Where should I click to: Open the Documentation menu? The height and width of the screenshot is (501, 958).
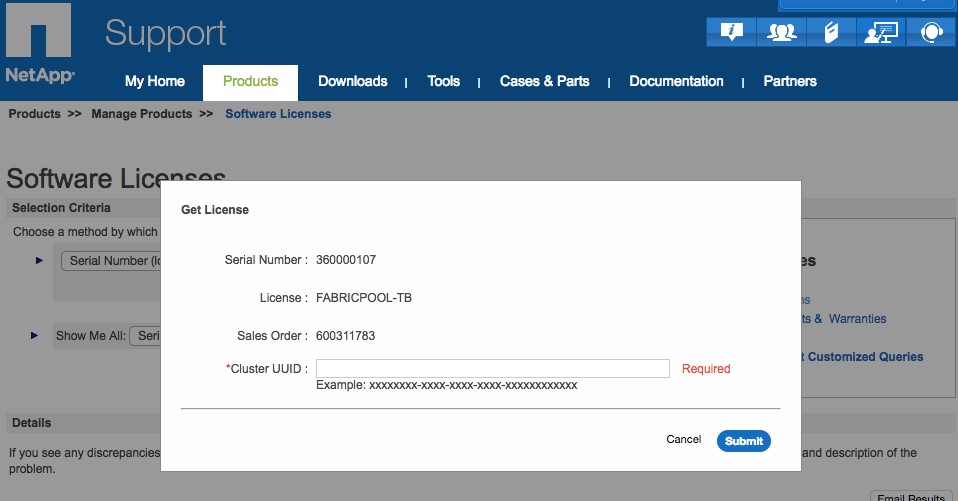tap(676, 81)
